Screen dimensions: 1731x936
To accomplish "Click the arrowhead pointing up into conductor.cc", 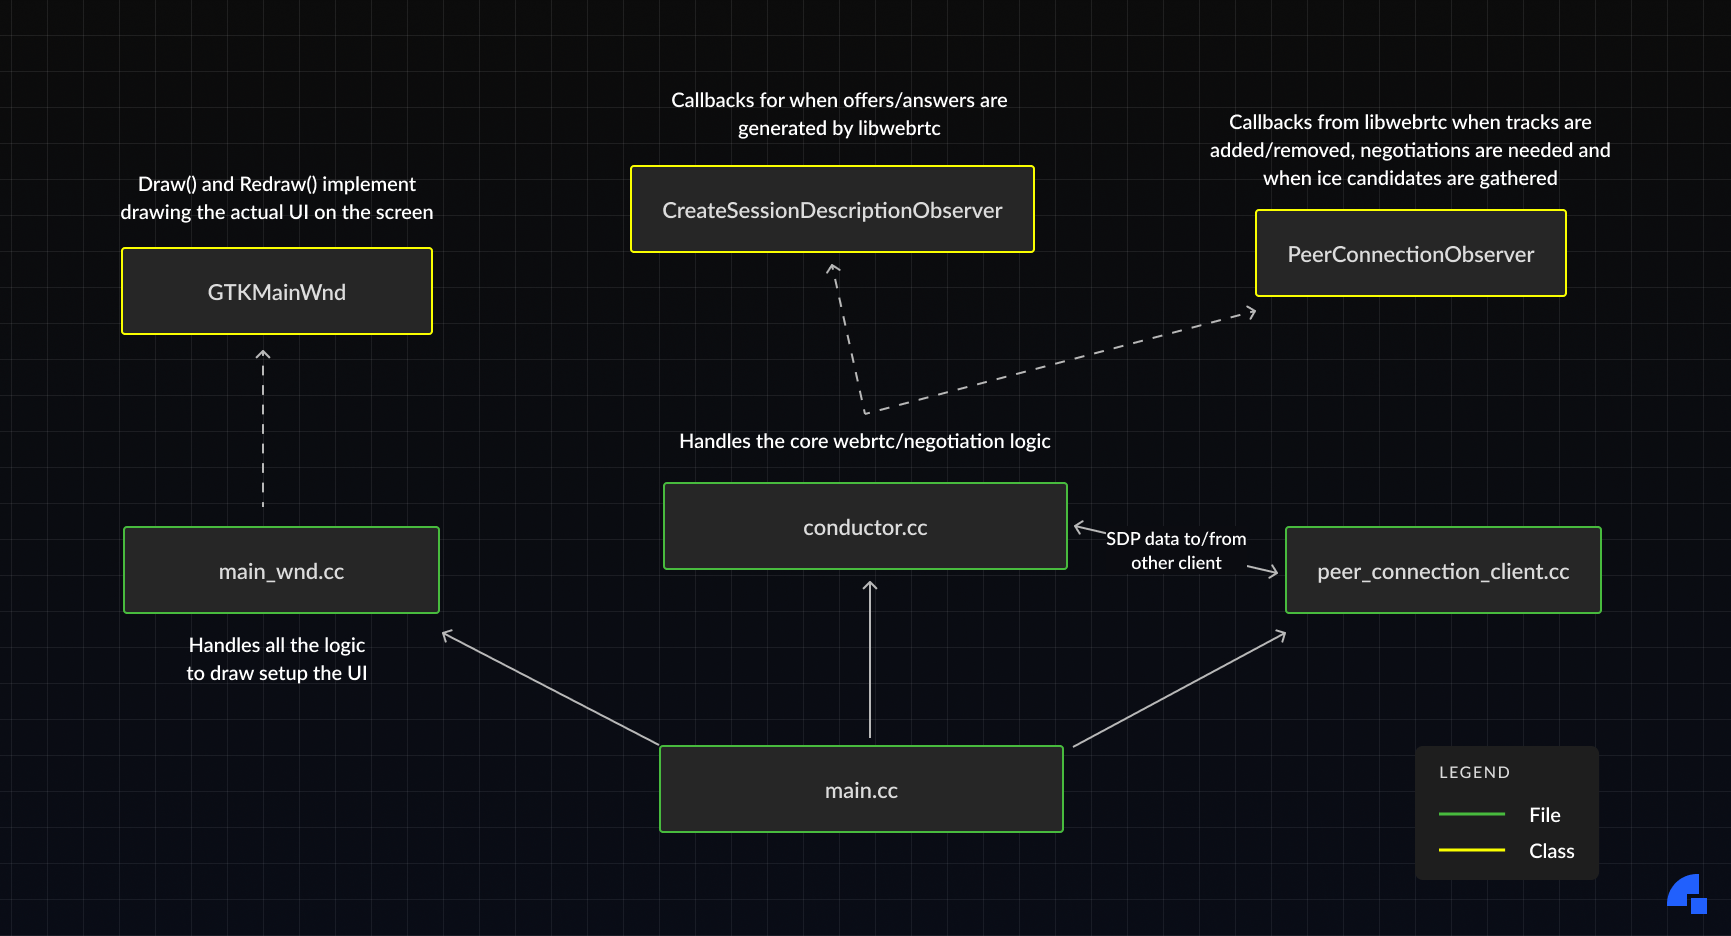I will [x=870, y=585].
